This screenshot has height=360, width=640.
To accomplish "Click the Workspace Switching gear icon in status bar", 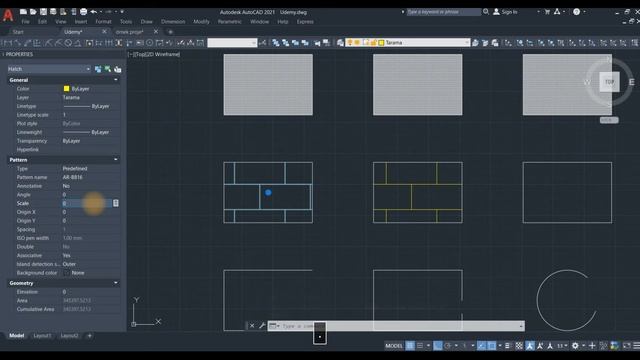I will point(575,346).
